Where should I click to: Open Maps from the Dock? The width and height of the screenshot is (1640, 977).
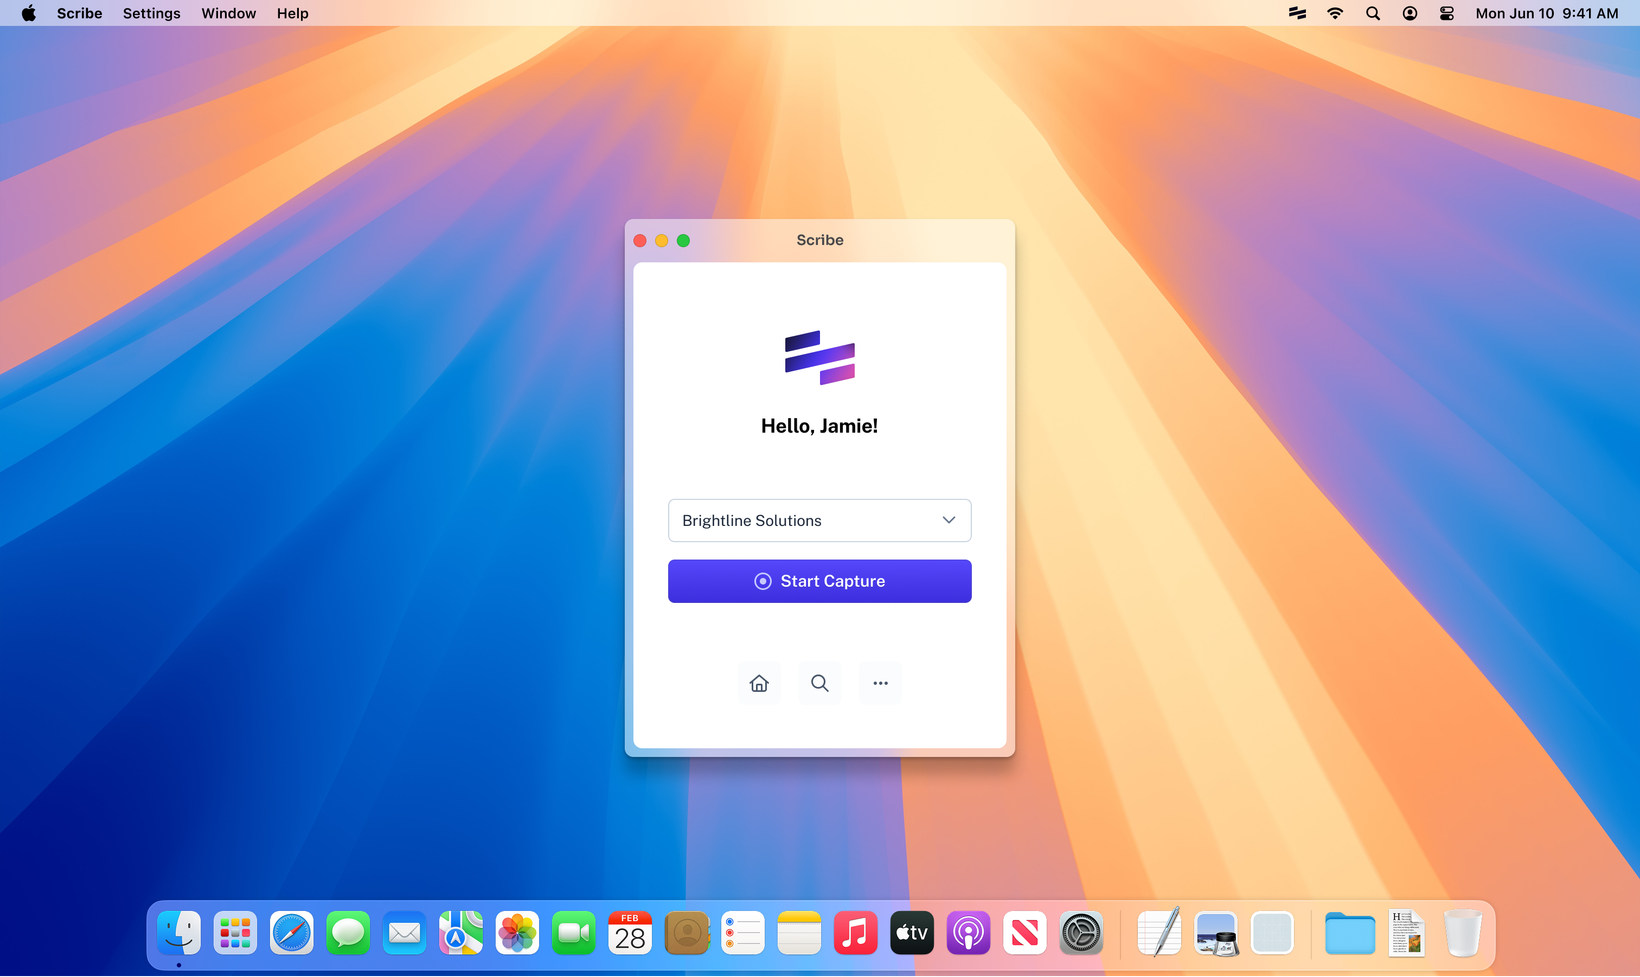[461, 934]
